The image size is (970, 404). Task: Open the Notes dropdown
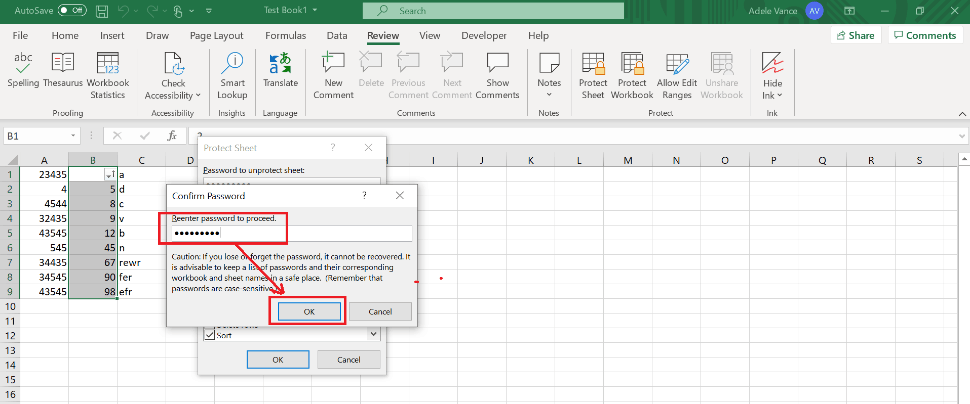pyautogui.click(x=549, y=75)
